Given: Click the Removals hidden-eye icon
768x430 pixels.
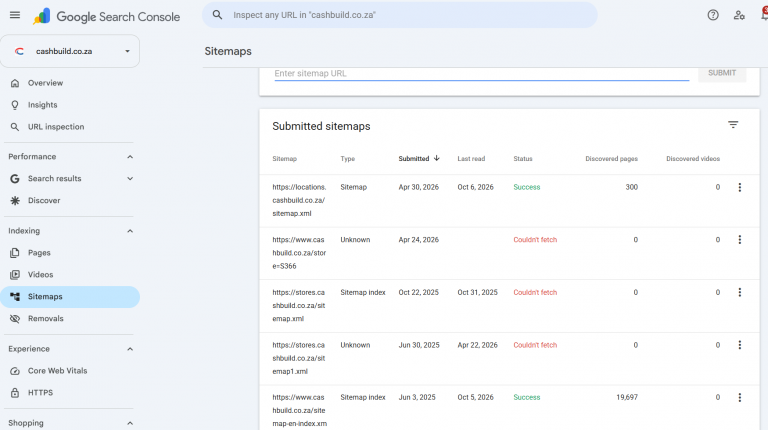Looking at the screenshot, I should pyautogui.click(x=15, y=318).
